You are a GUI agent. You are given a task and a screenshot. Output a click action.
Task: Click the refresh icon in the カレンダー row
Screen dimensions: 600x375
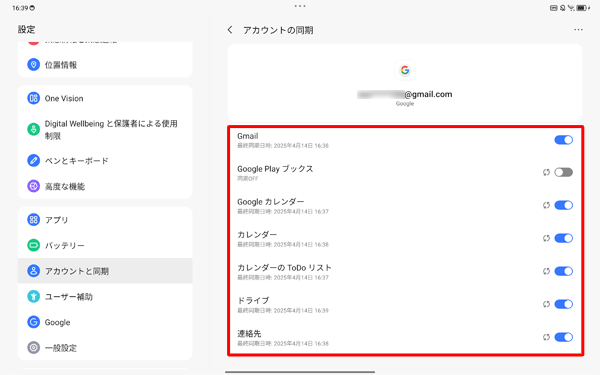coord(546,238)
